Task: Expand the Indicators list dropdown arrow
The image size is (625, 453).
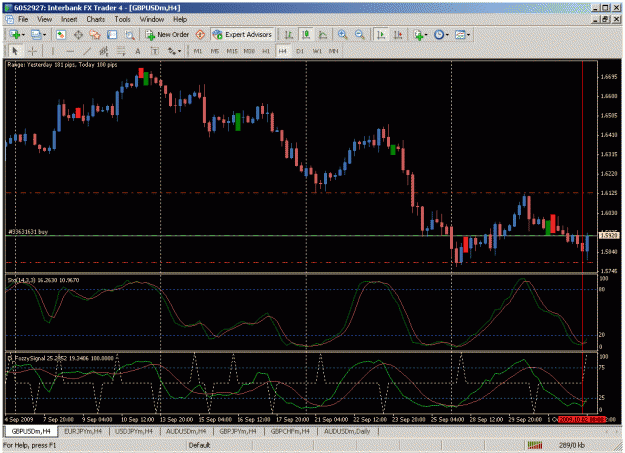Action: [425, 35]
